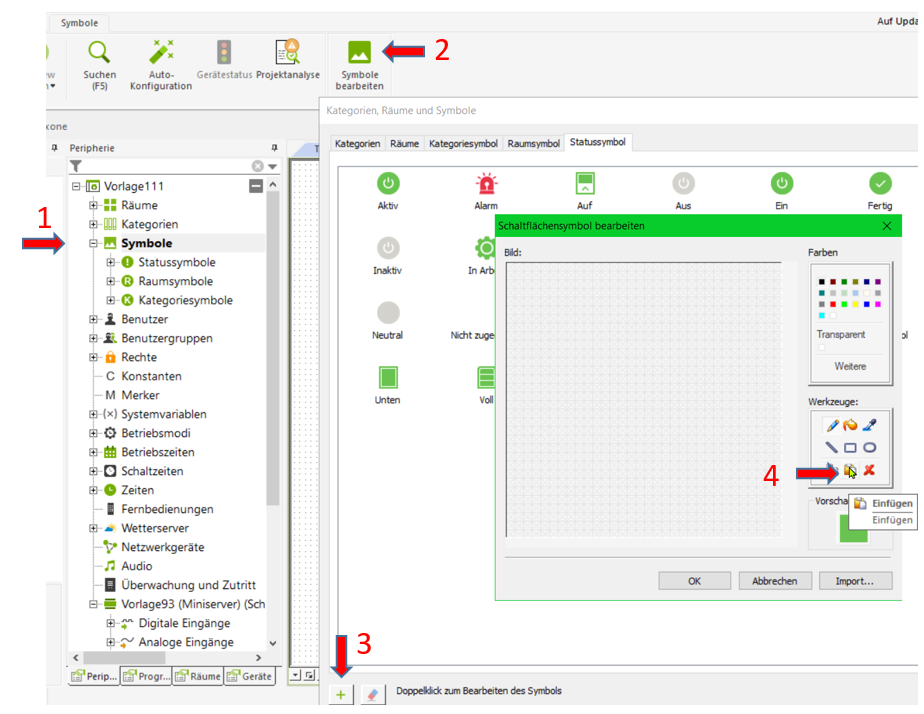Viewport: 924px width, 714px height.
Task: Choose the paint bucket fill tool
Action: [850, 425]
